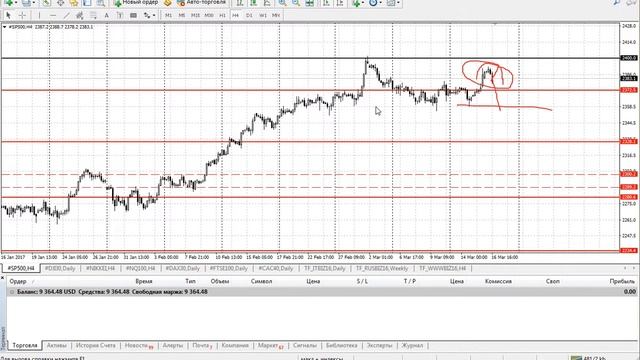Expand the periods dropdown arrow
This screenshot has height=360, width=640.
click(x=380, y=2)
